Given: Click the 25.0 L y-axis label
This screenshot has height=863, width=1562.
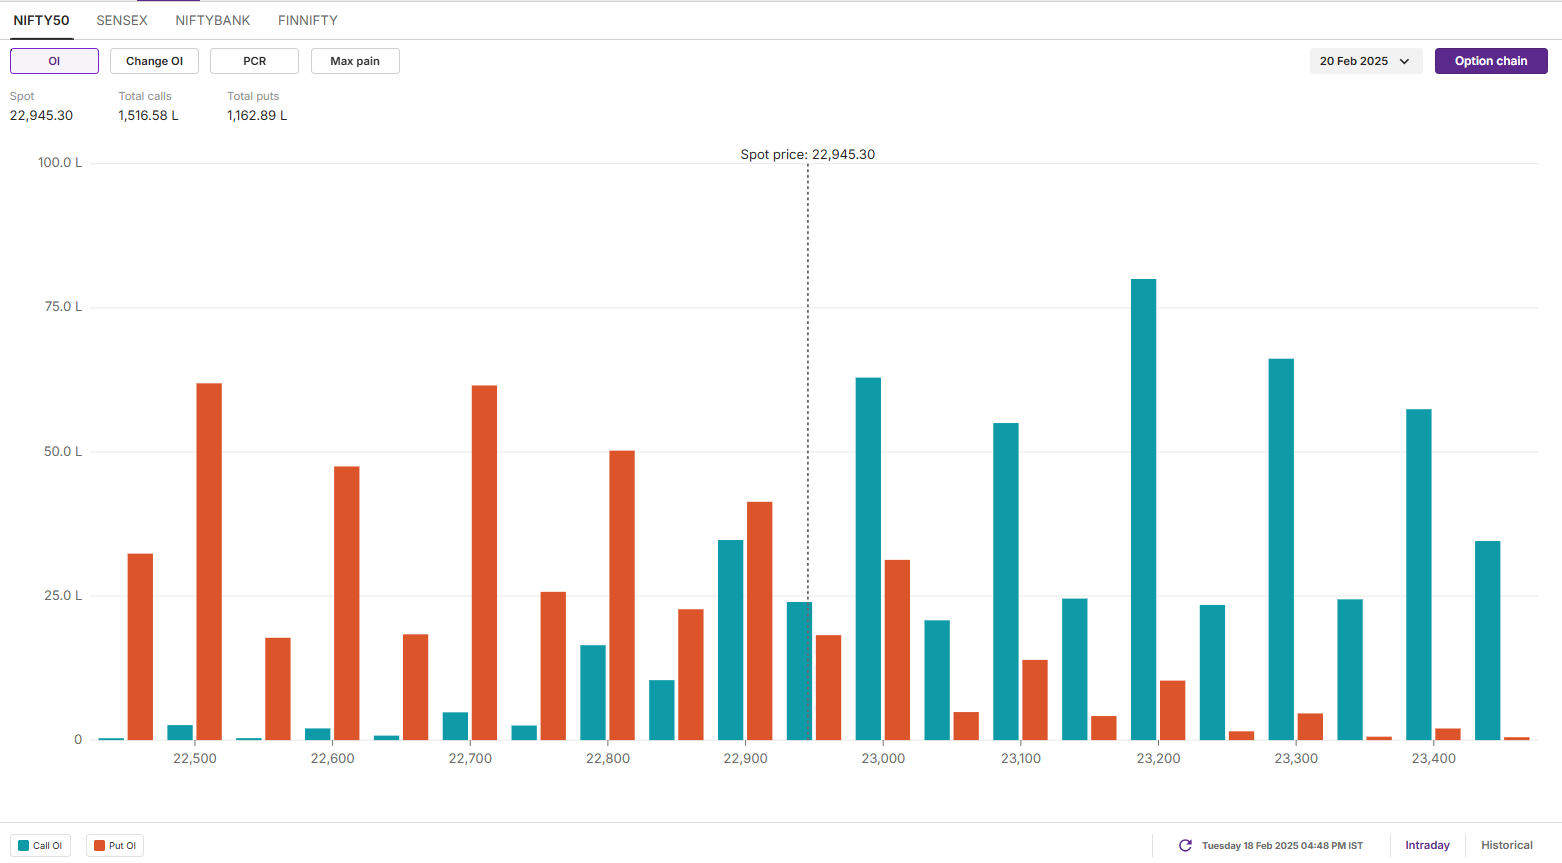Looking at the screenshot, I should pos(64,595).
